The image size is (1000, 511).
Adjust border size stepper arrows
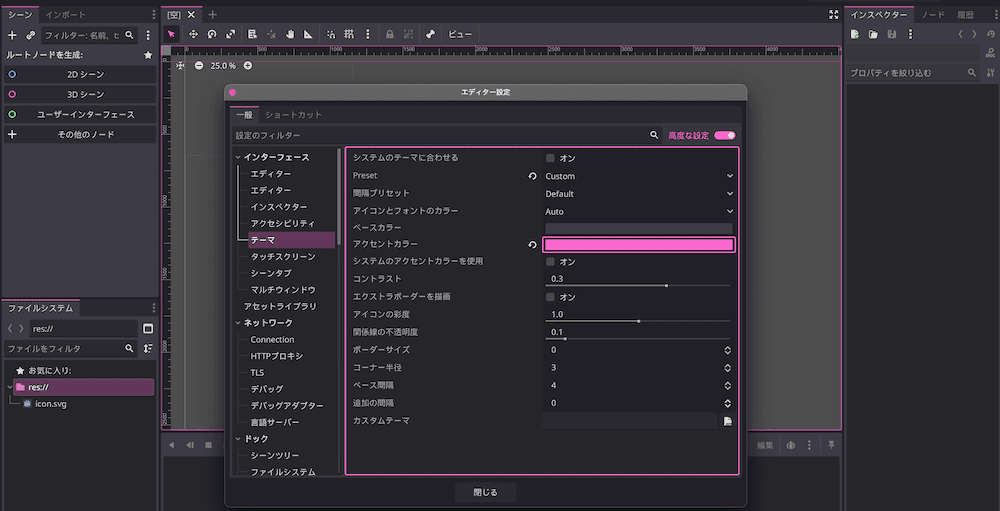728,350
